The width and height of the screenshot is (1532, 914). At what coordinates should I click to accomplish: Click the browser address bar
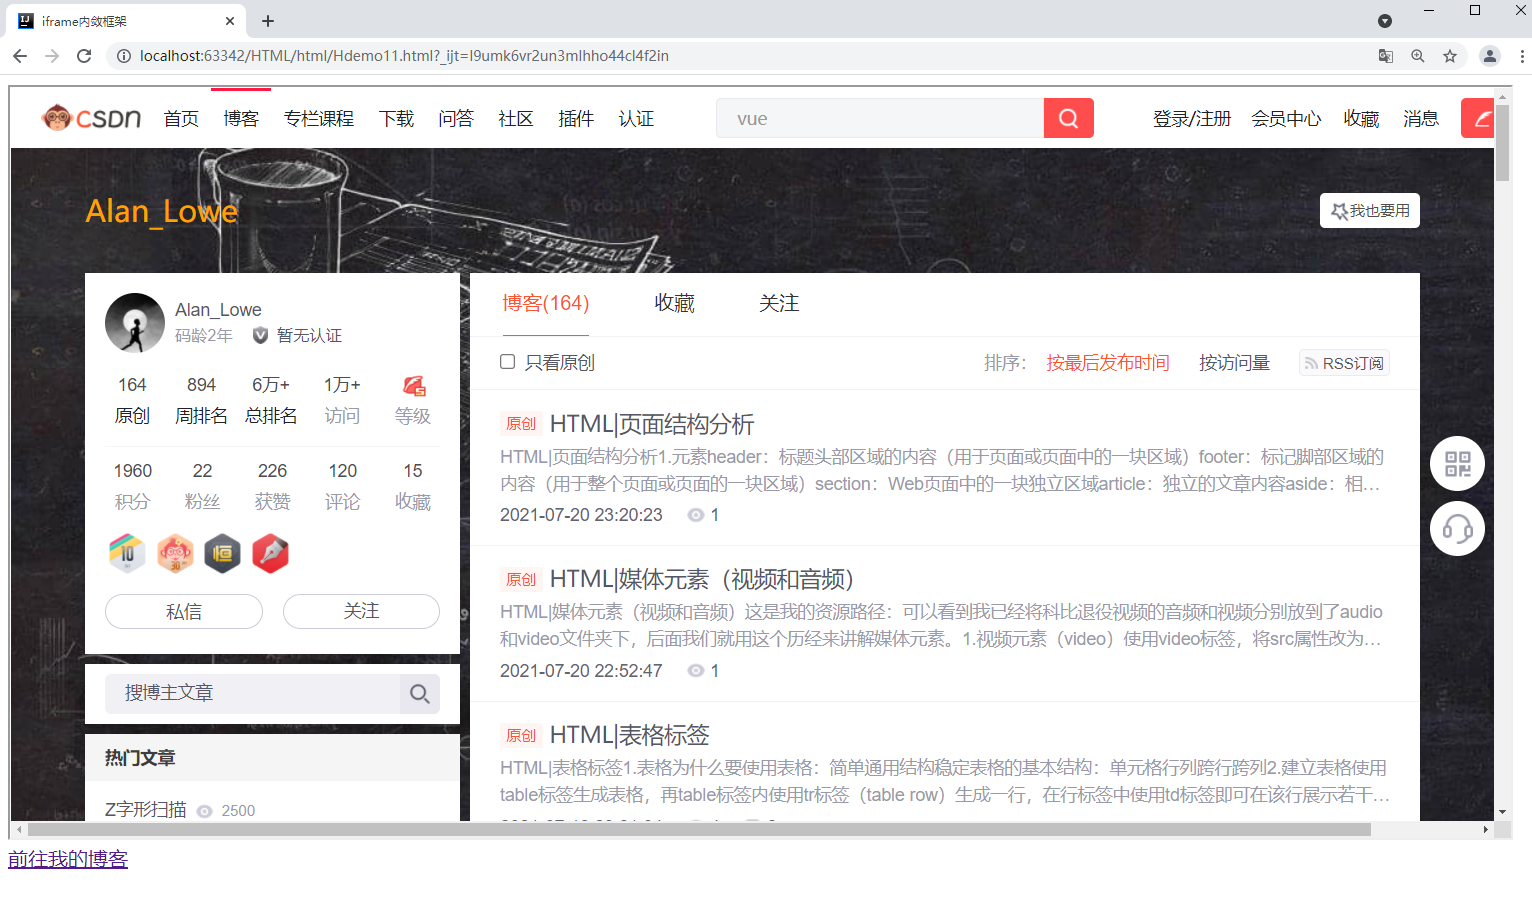740,56
